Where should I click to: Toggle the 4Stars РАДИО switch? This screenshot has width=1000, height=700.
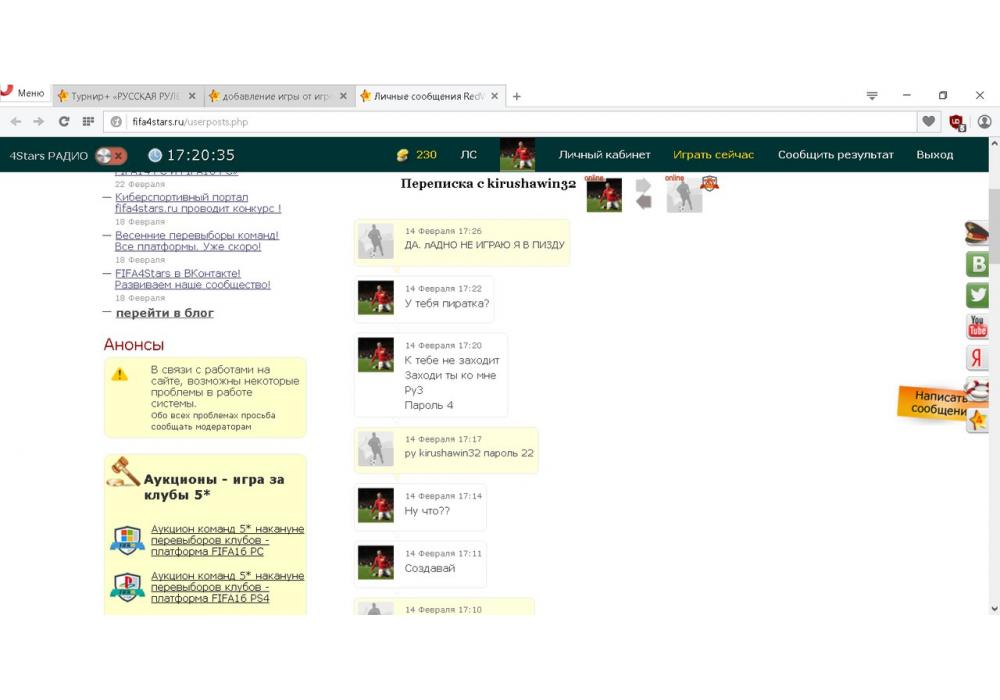110,155
